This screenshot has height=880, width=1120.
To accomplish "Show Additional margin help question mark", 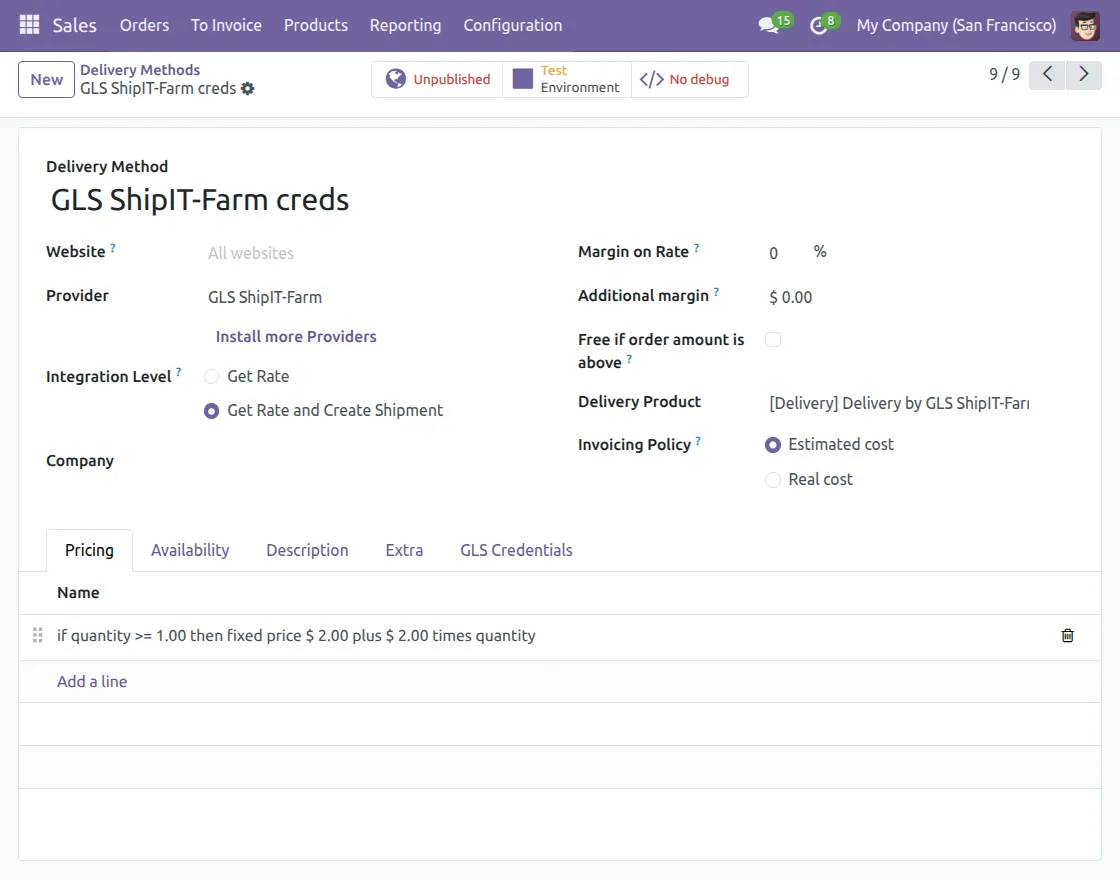I will click(x=716, y=291).
